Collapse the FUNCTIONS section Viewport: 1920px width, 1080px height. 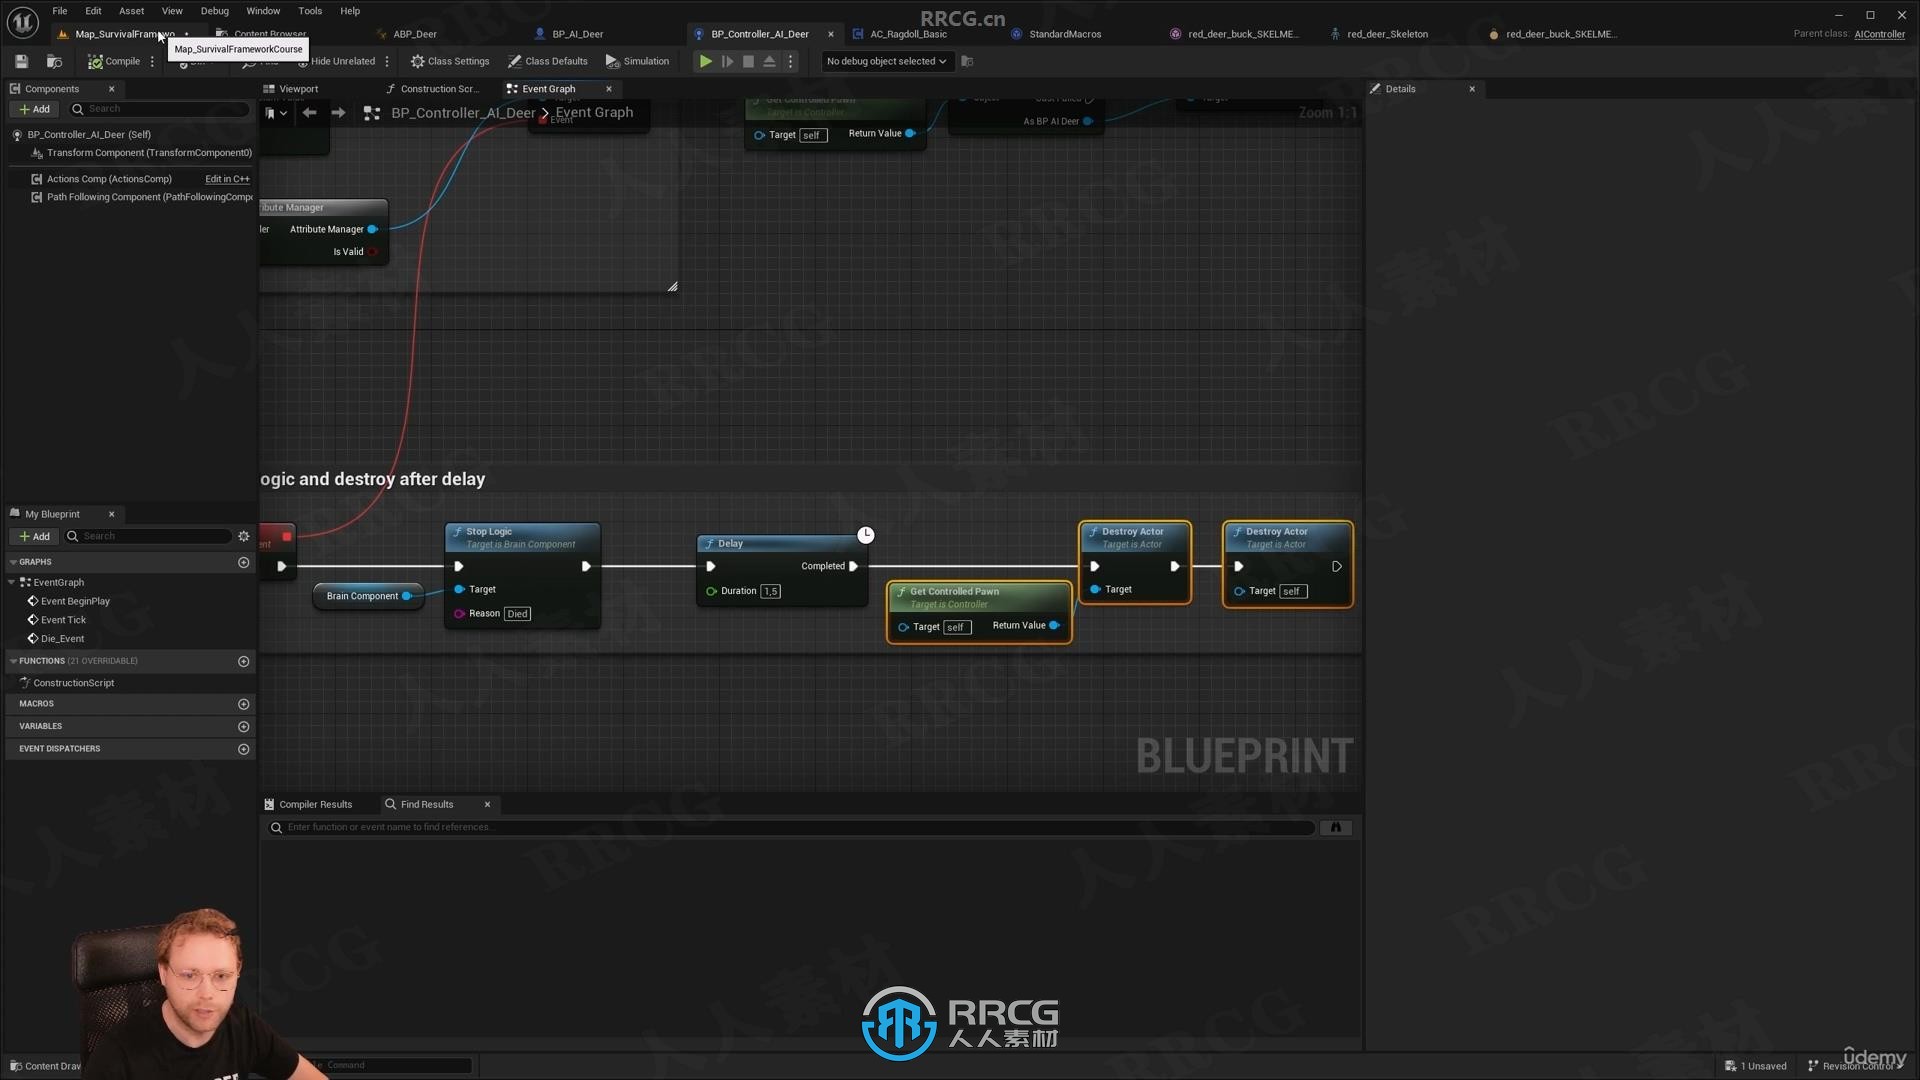pos(13,661)
